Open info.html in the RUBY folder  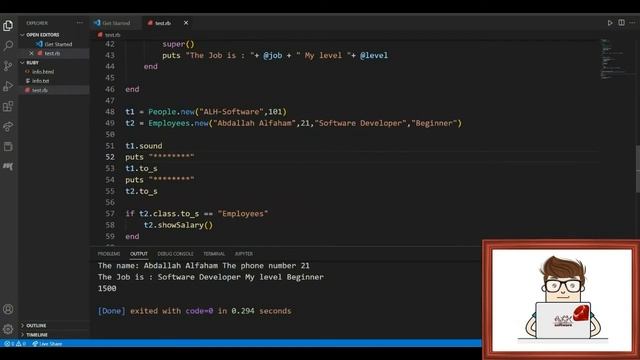click(54, 71)
